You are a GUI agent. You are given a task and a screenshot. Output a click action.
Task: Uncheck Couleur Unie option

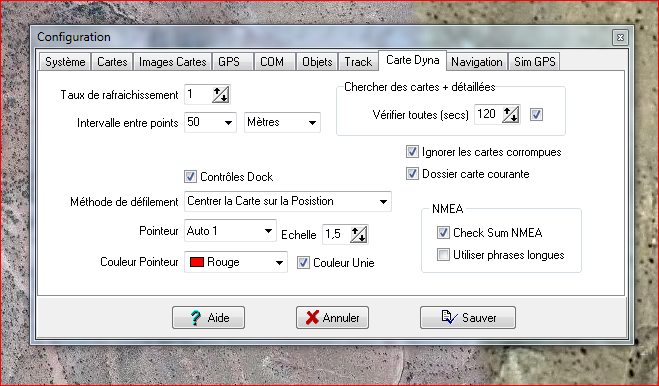[303, 263]
